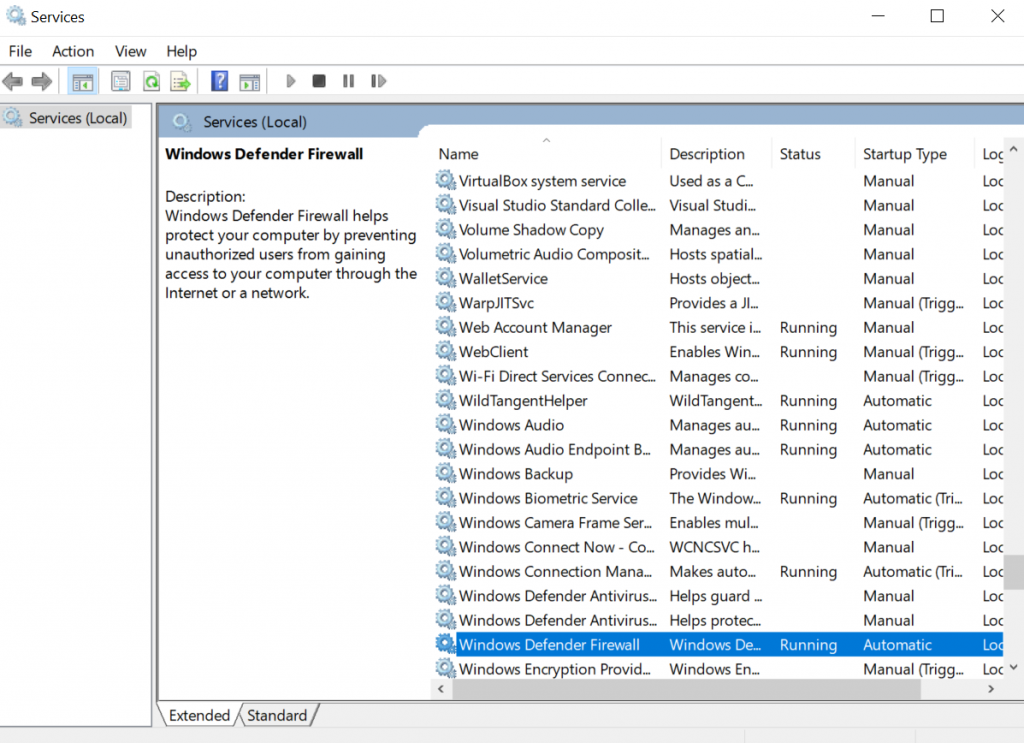Close the Services window

pos(997,16)
